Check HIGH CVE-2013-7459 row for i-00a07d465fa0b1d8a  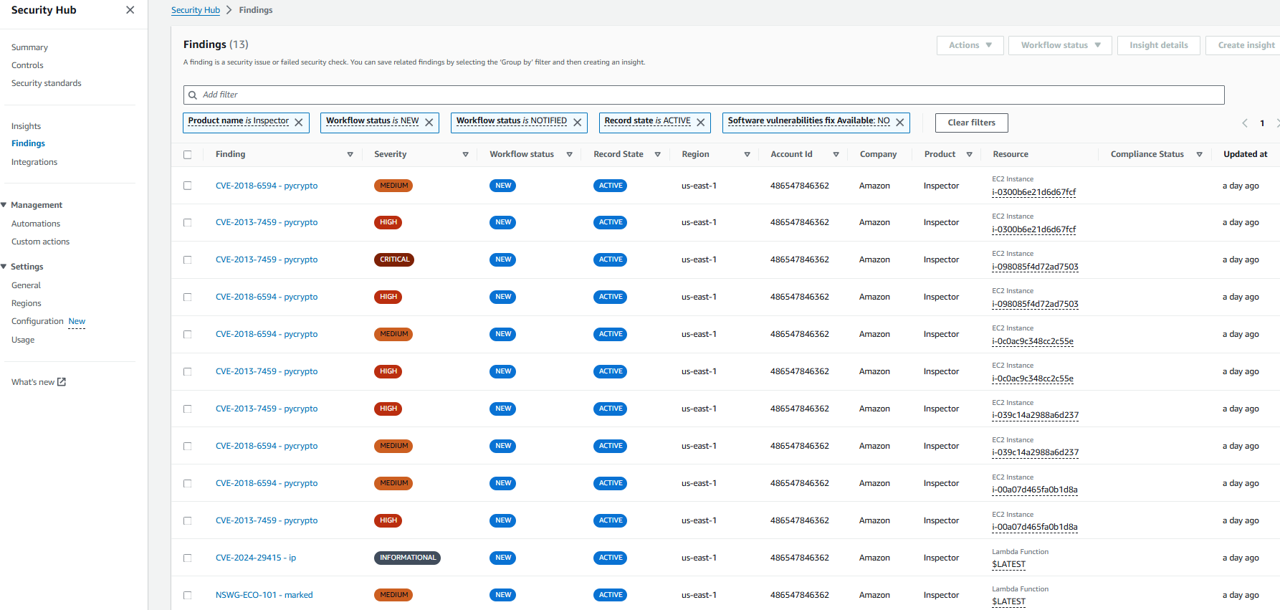[x=187, y=521]
